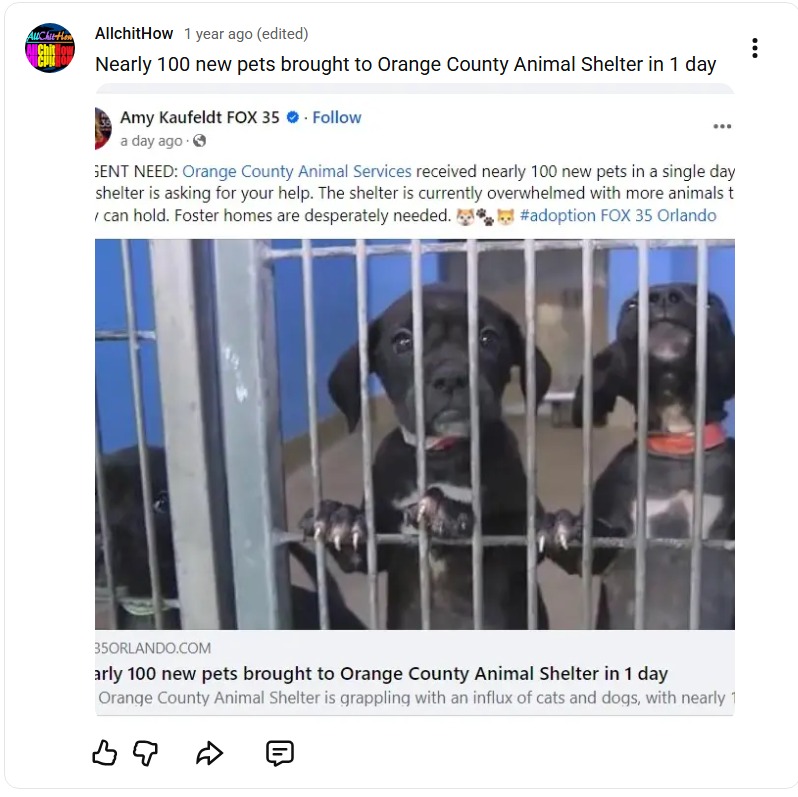Click the '1 year ago (edited)' timestamp

point(246,34)
